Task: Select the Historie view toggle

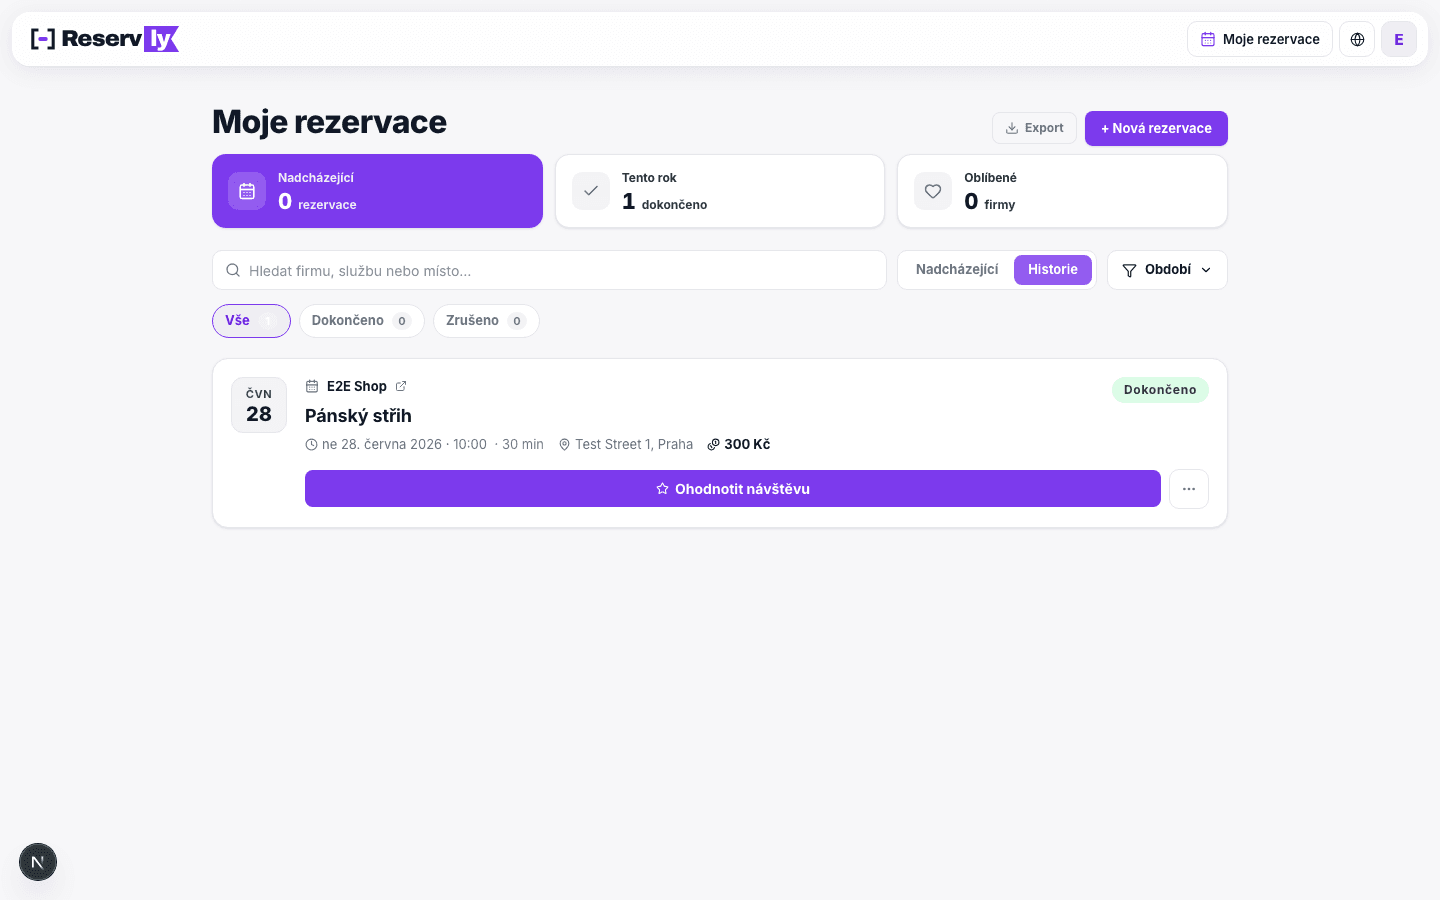Action: point(1053,270)
